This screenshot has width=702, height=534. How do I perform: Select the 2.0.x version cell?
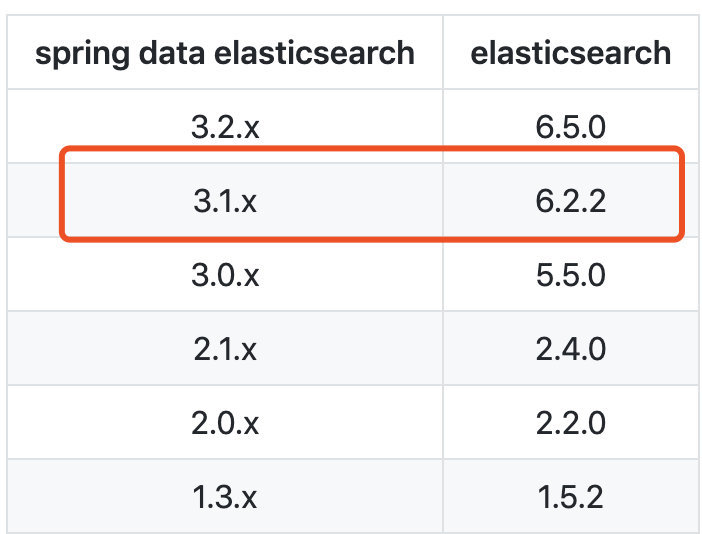[x=225, y=423]
